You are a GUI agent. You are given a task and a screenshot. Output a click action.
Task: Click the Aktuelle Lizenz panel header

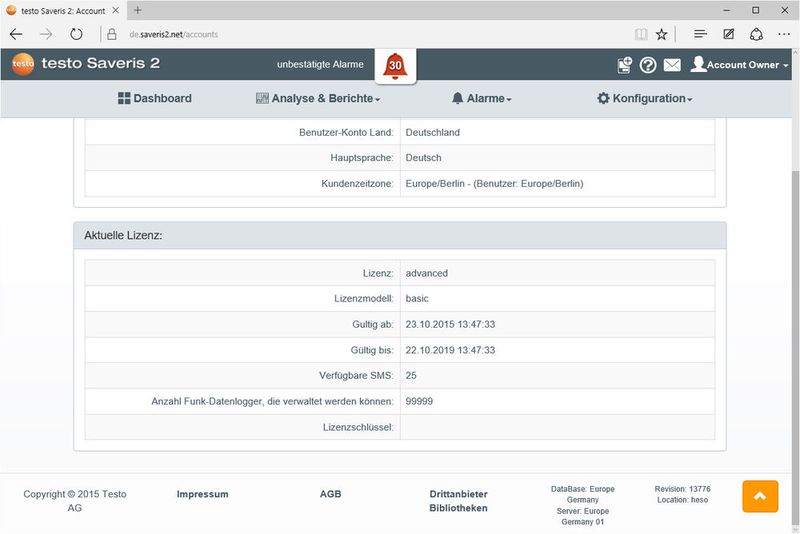[400, 235]
